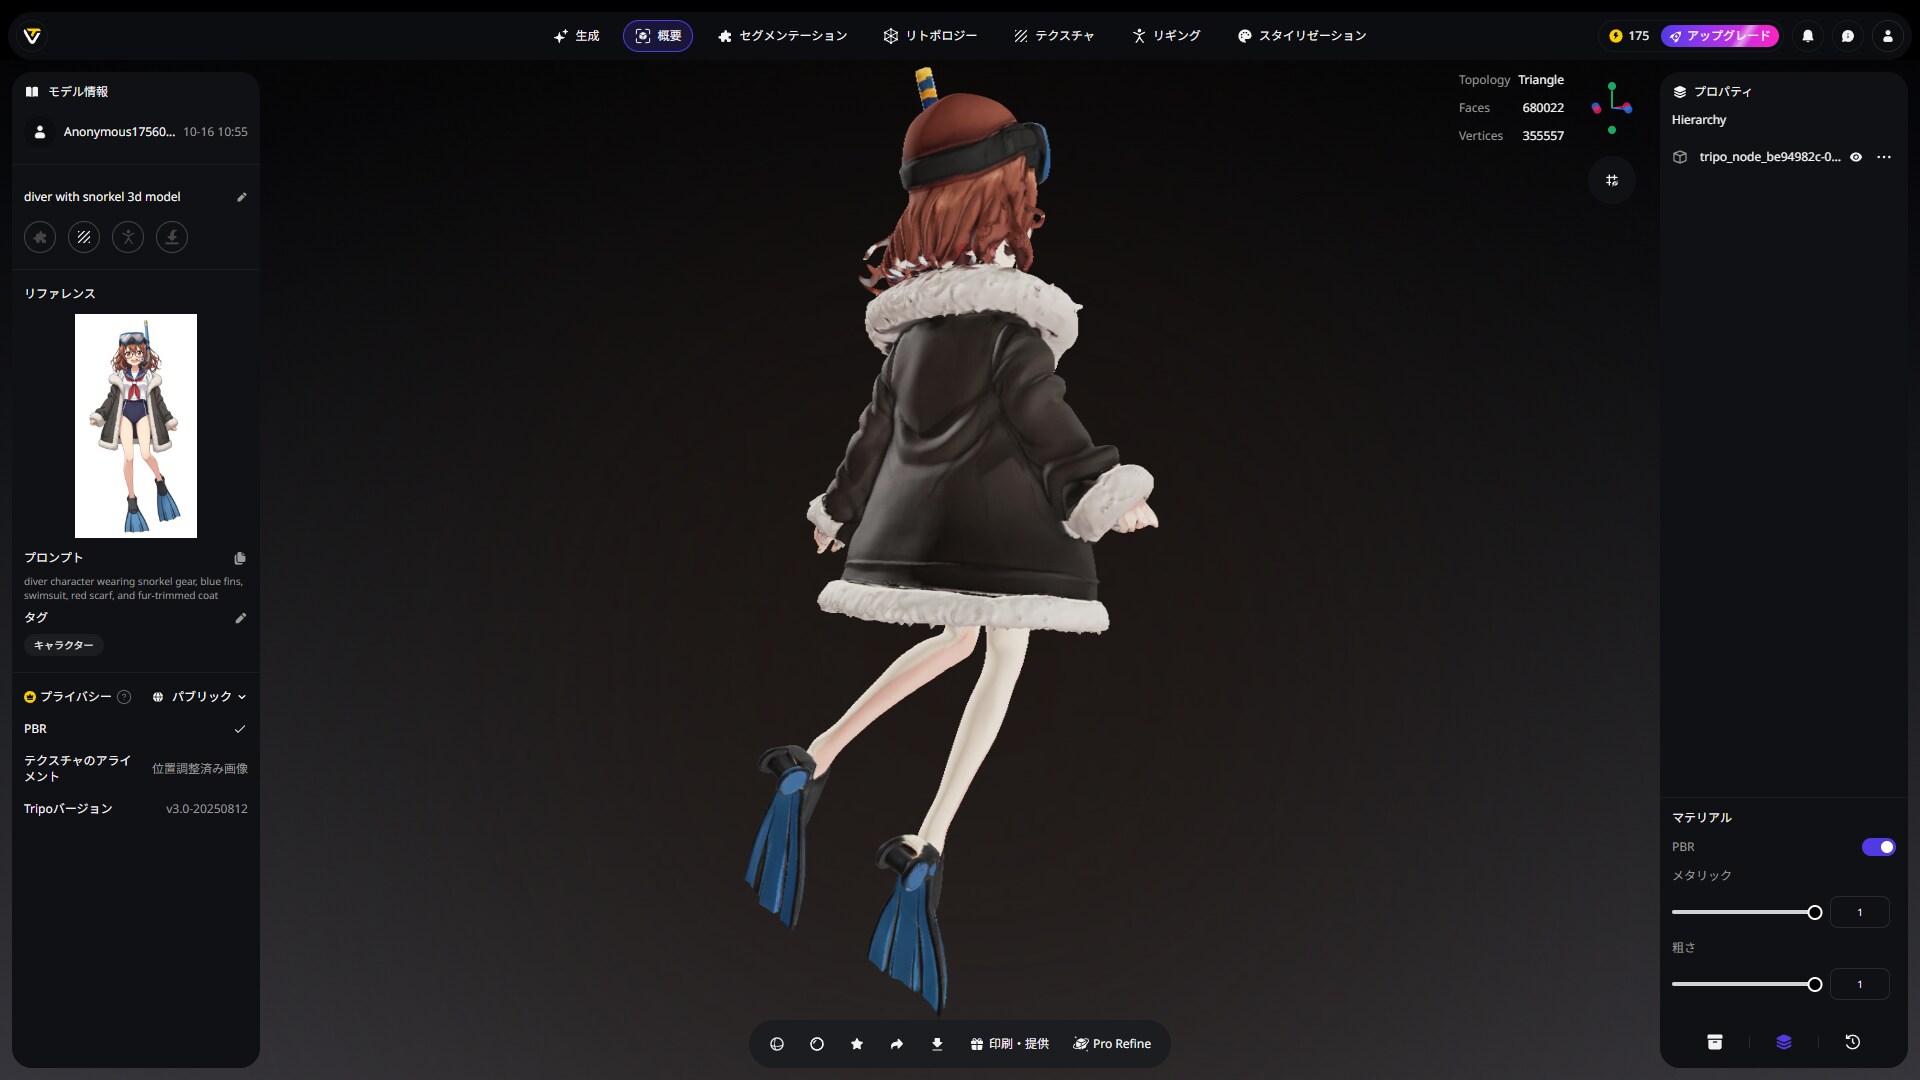
Task: Click the share arrow icon
Action: click(897, 1044)
